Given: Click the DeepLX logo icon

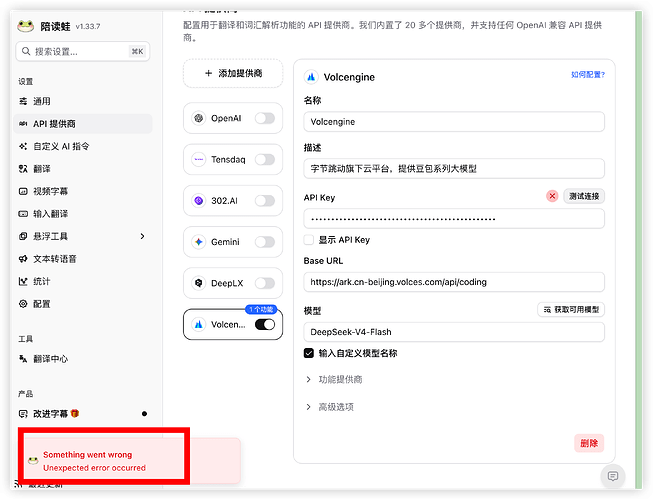Looking at the screenshot, I should click(x=199, y=283).
